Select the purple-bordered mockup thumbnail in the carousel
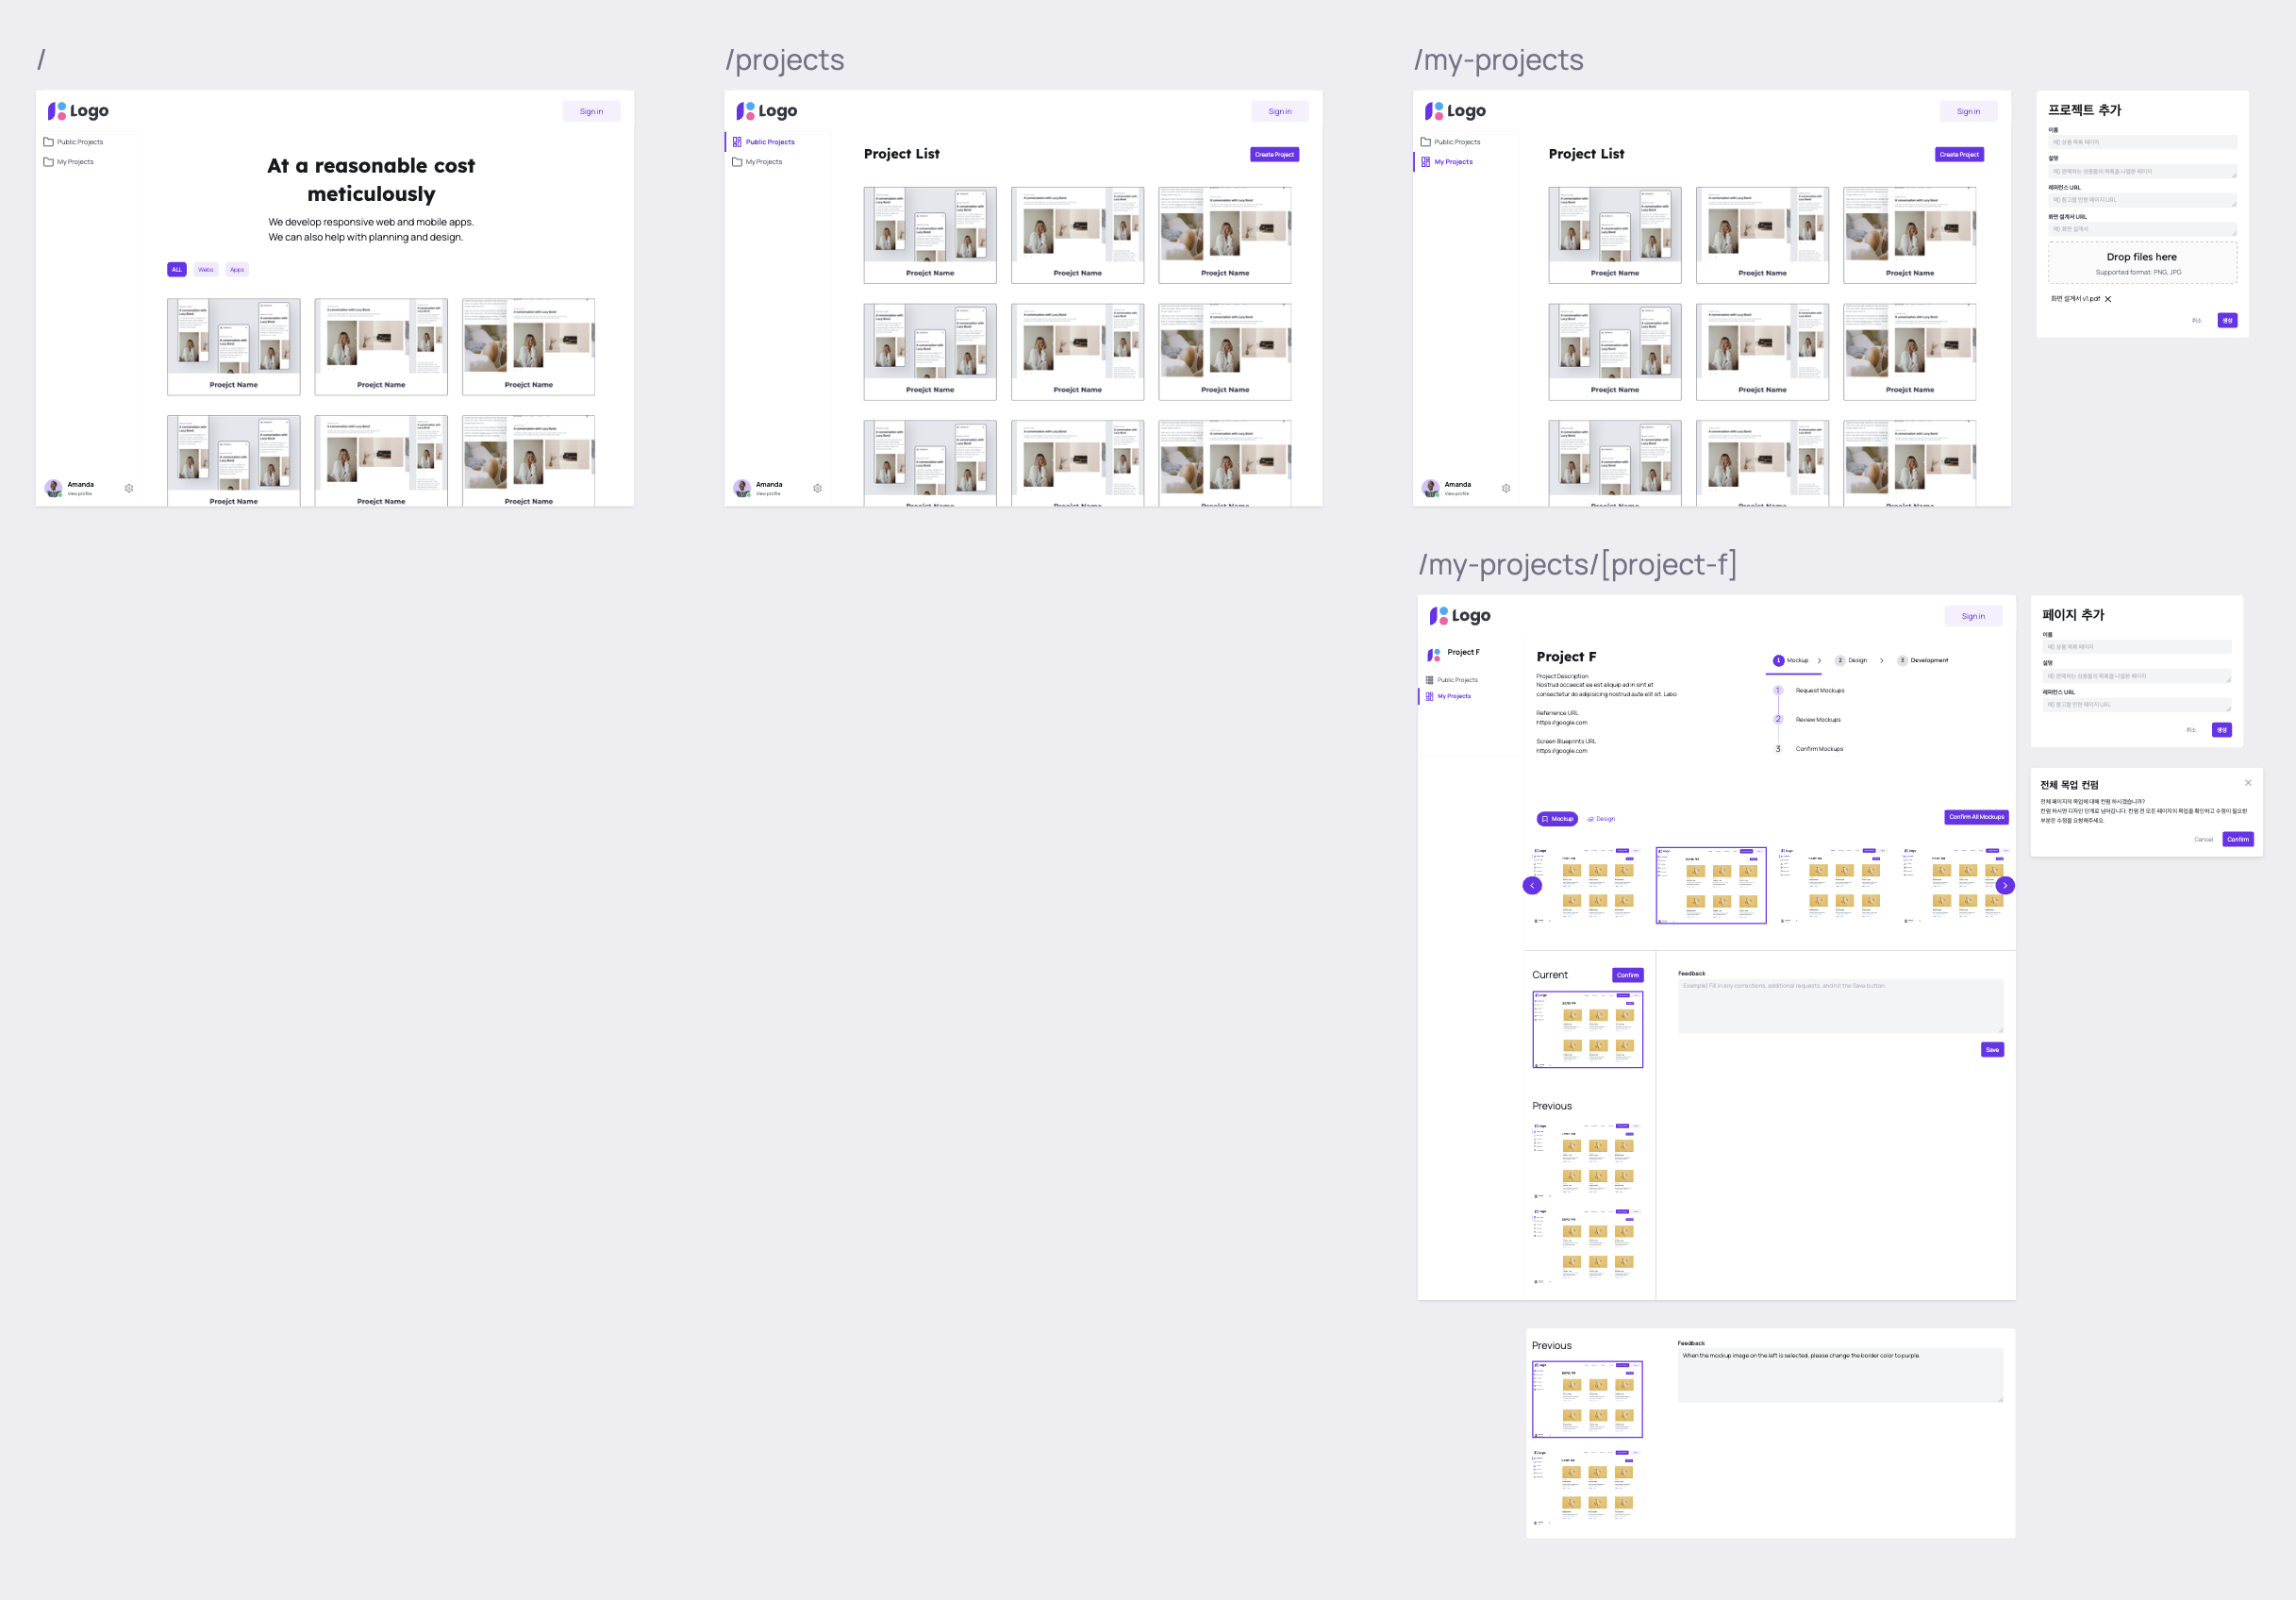 point(1711,885)
